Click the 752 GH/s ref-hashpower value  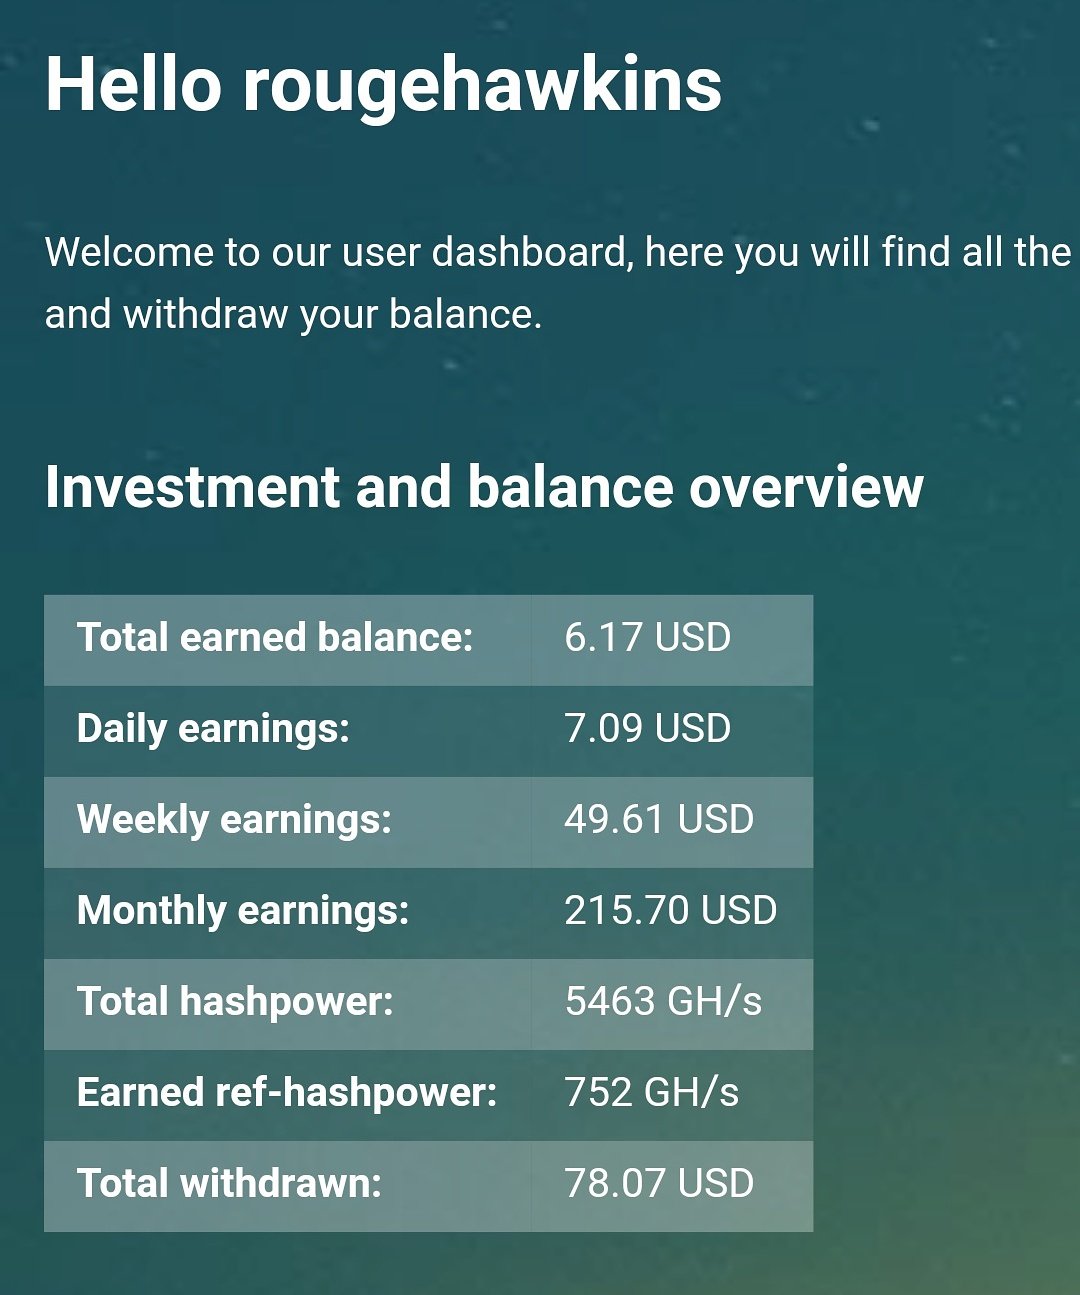[652, 1092]
